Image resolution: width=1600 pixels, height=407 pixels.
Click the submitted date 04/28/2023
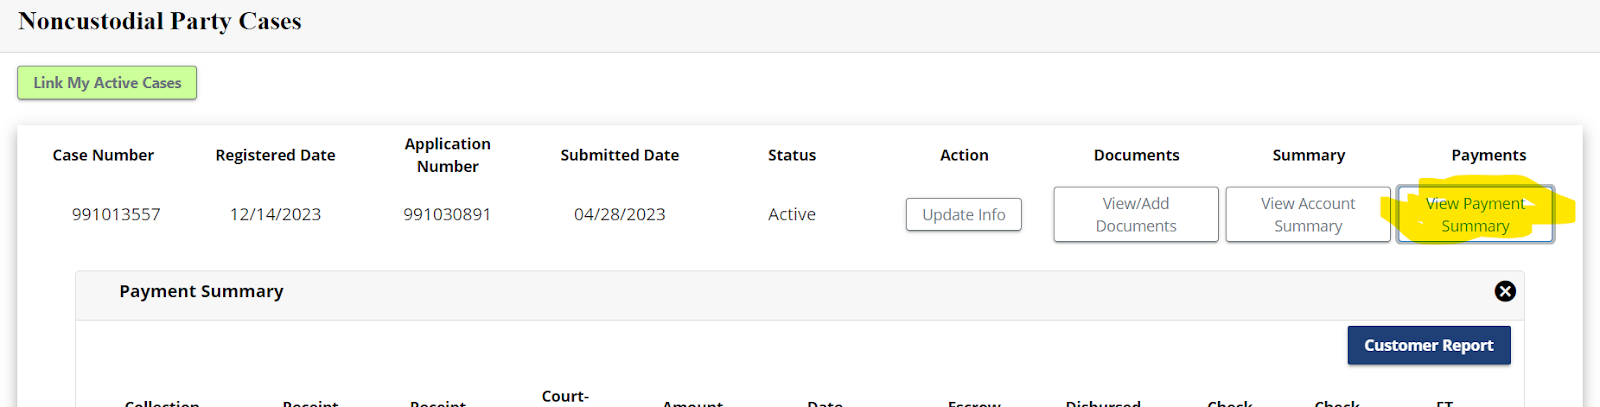(619, 215)
